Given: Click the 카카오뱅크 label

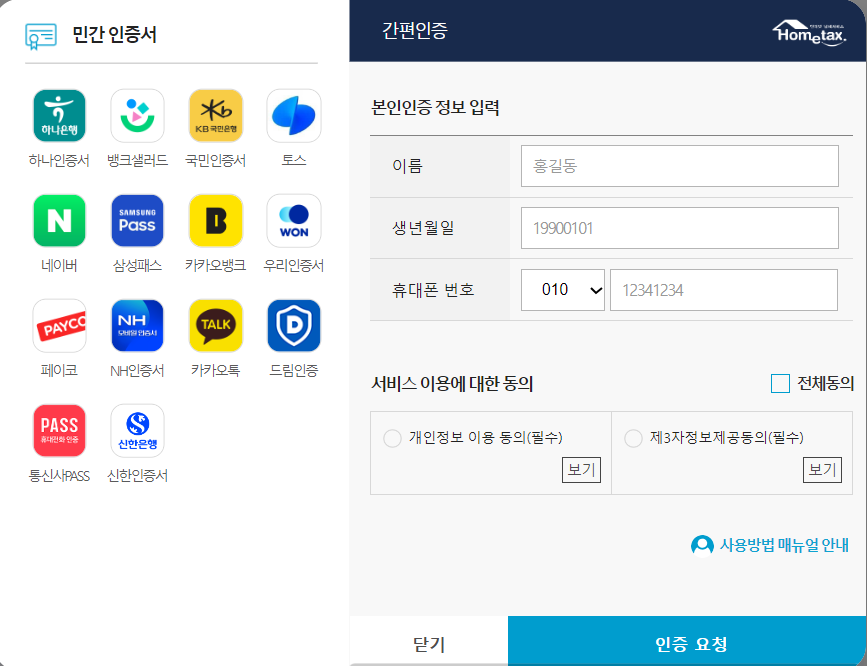Looking at the screenshot, I should 216,266.
